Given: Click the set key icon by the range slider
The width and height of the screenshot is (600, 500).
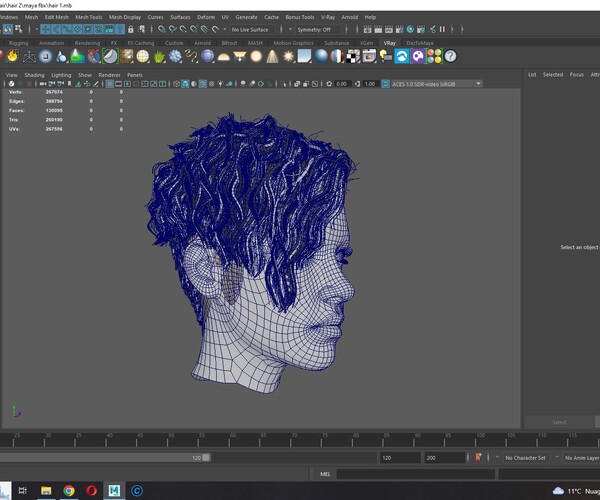Looking at the screenshot, I should pos(478,457).
